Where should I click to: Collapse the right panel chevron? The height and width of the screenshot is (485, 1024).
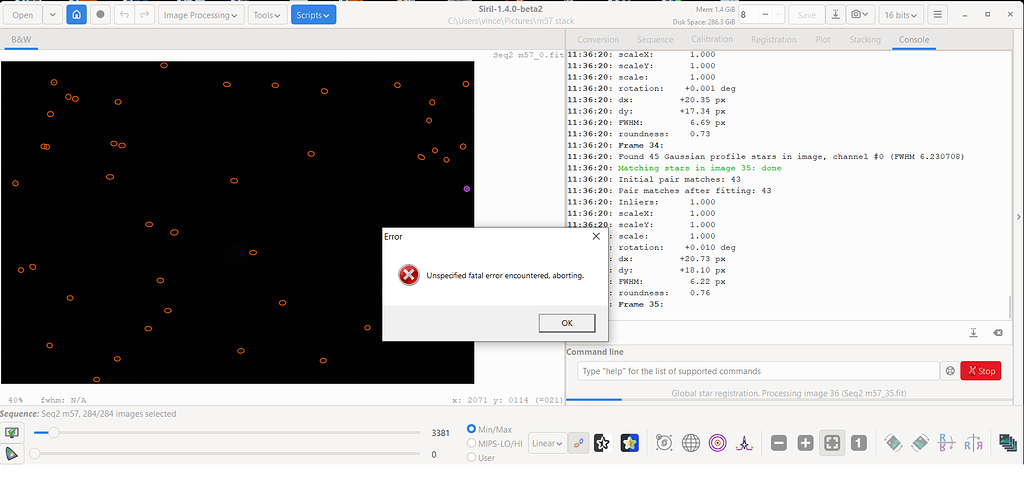coord(1018,217)
